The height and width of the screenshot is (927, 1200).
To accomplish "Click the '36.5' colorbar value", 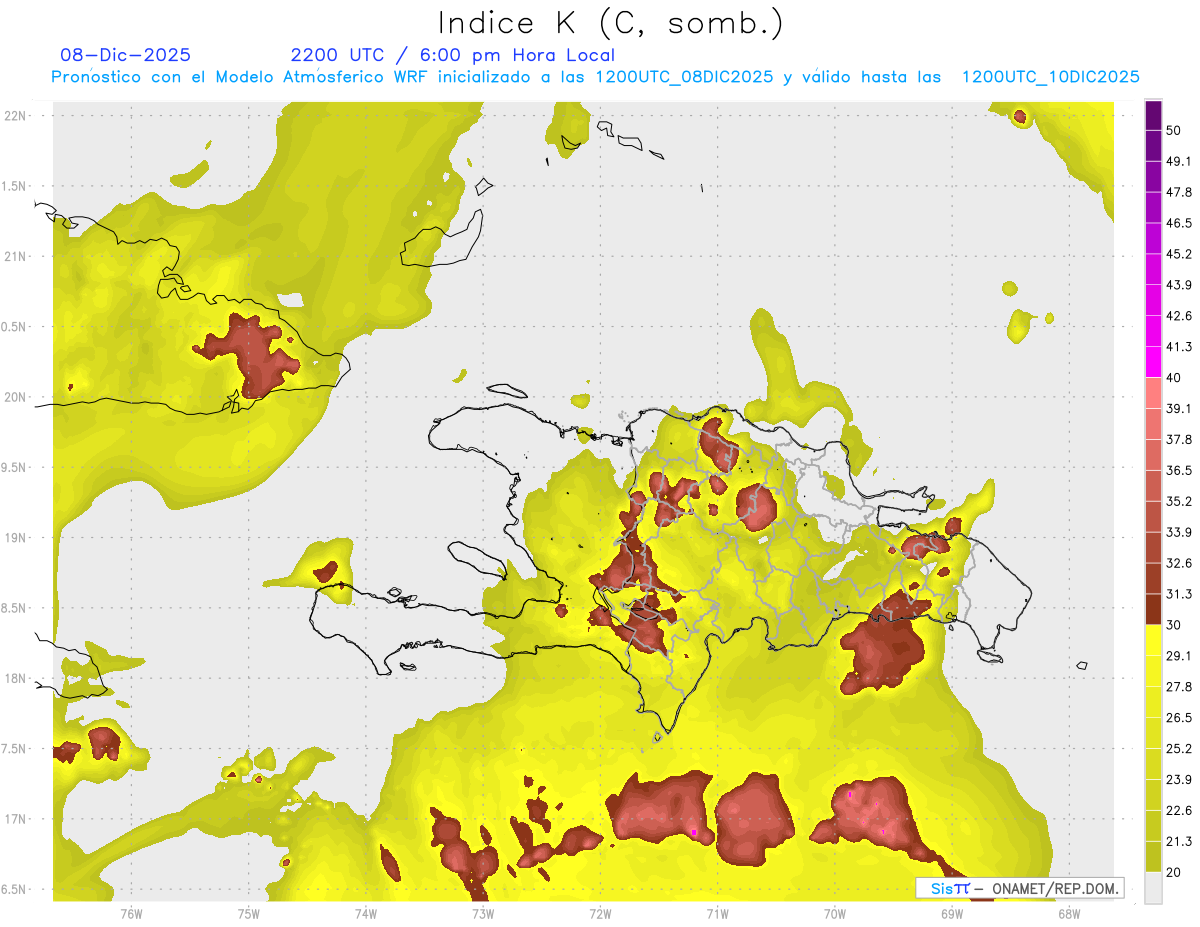I will pyautogui.click(x=1178, y=470).
